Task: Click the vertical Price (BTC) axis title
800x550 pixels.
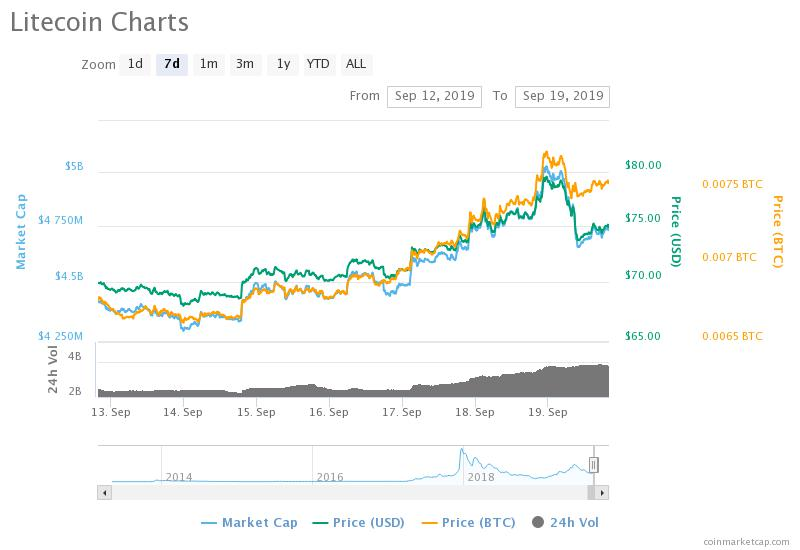Action: 778,232
